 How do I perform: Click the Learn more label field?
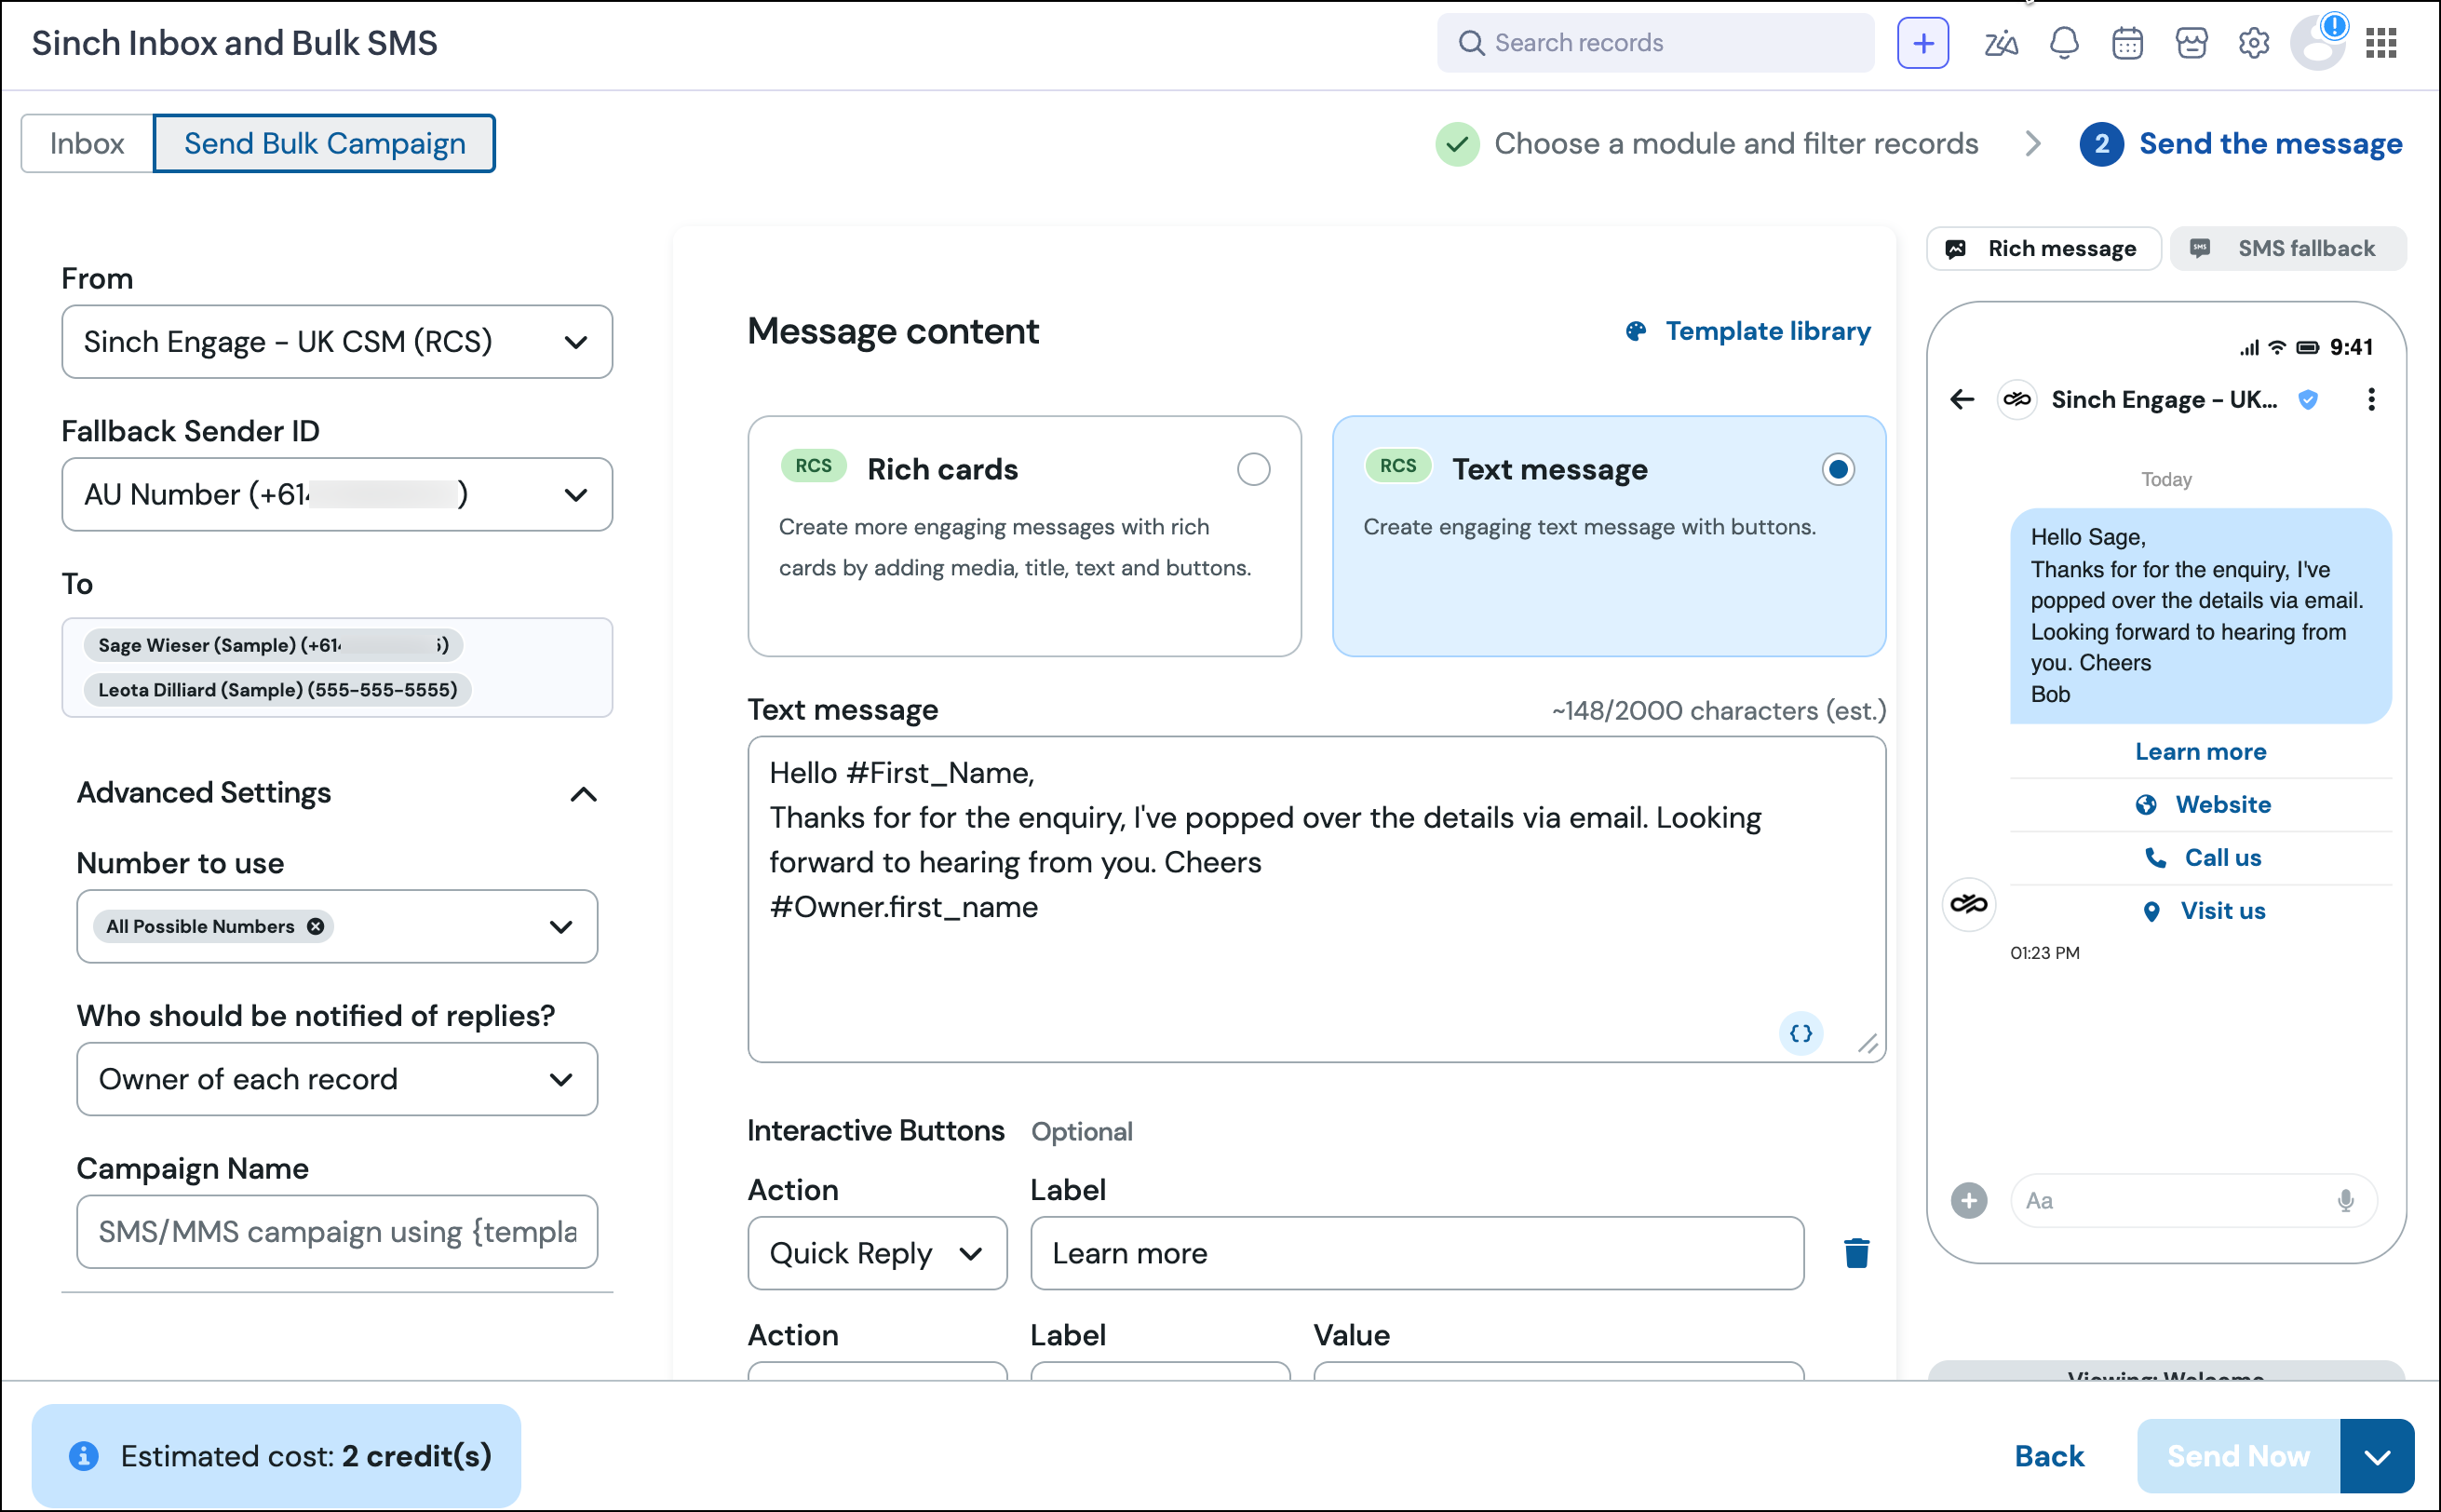click(x=1416, y=1253)
